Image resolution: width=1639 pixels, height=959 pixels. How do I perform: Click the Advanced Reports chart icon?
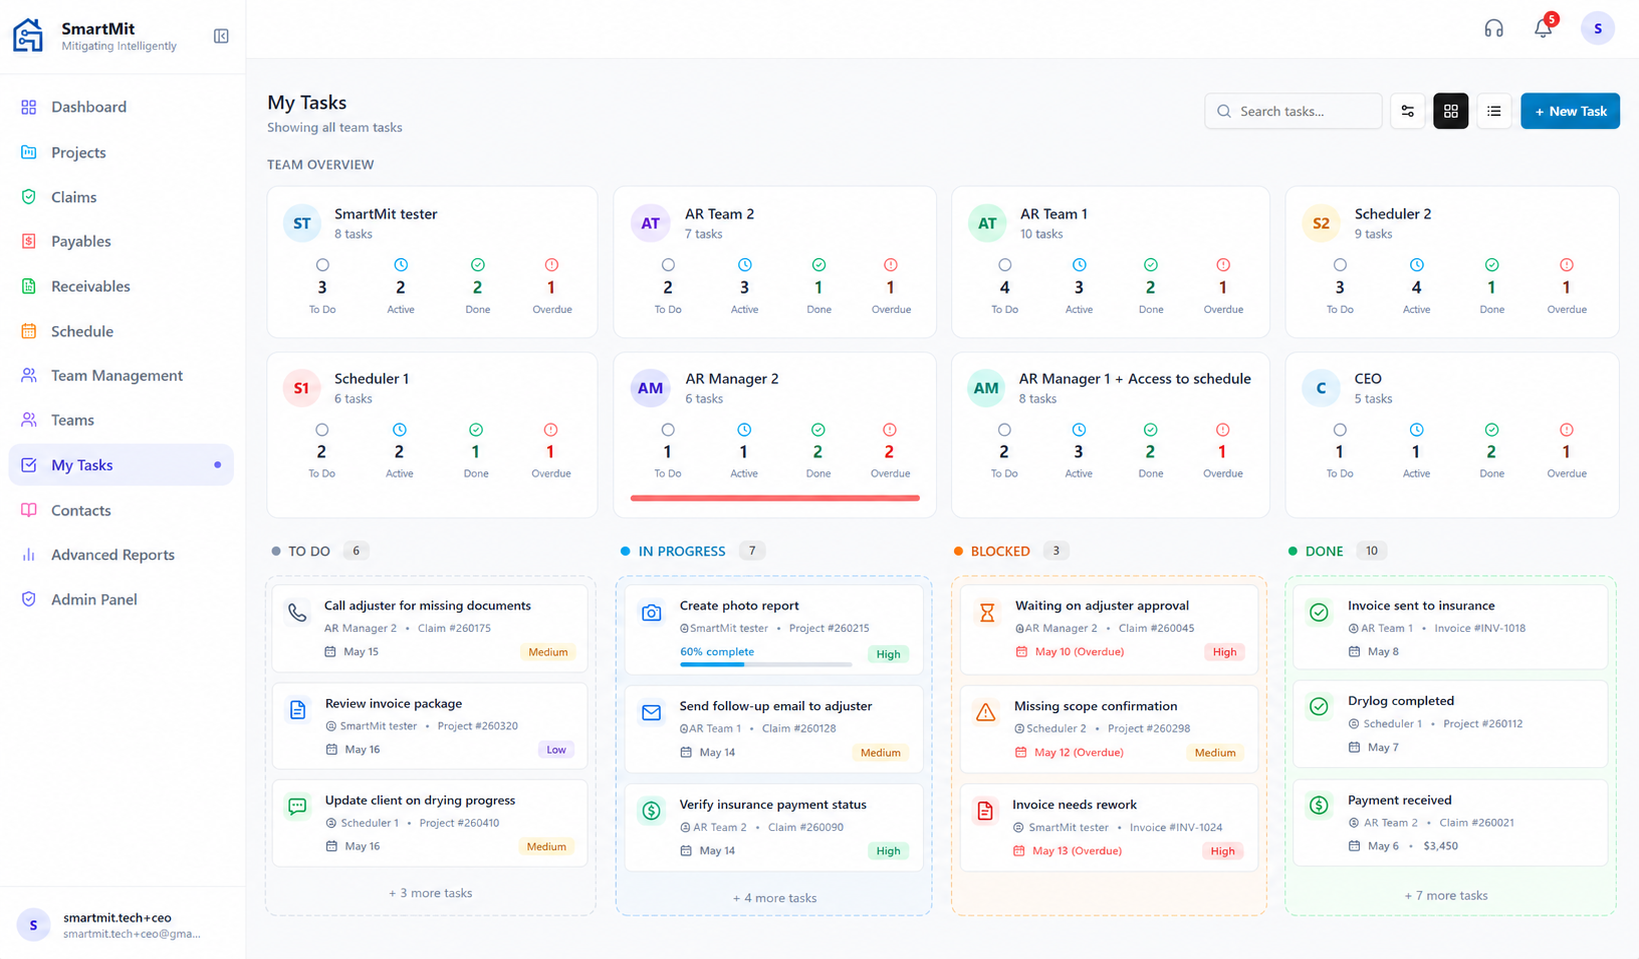point(29,554)
